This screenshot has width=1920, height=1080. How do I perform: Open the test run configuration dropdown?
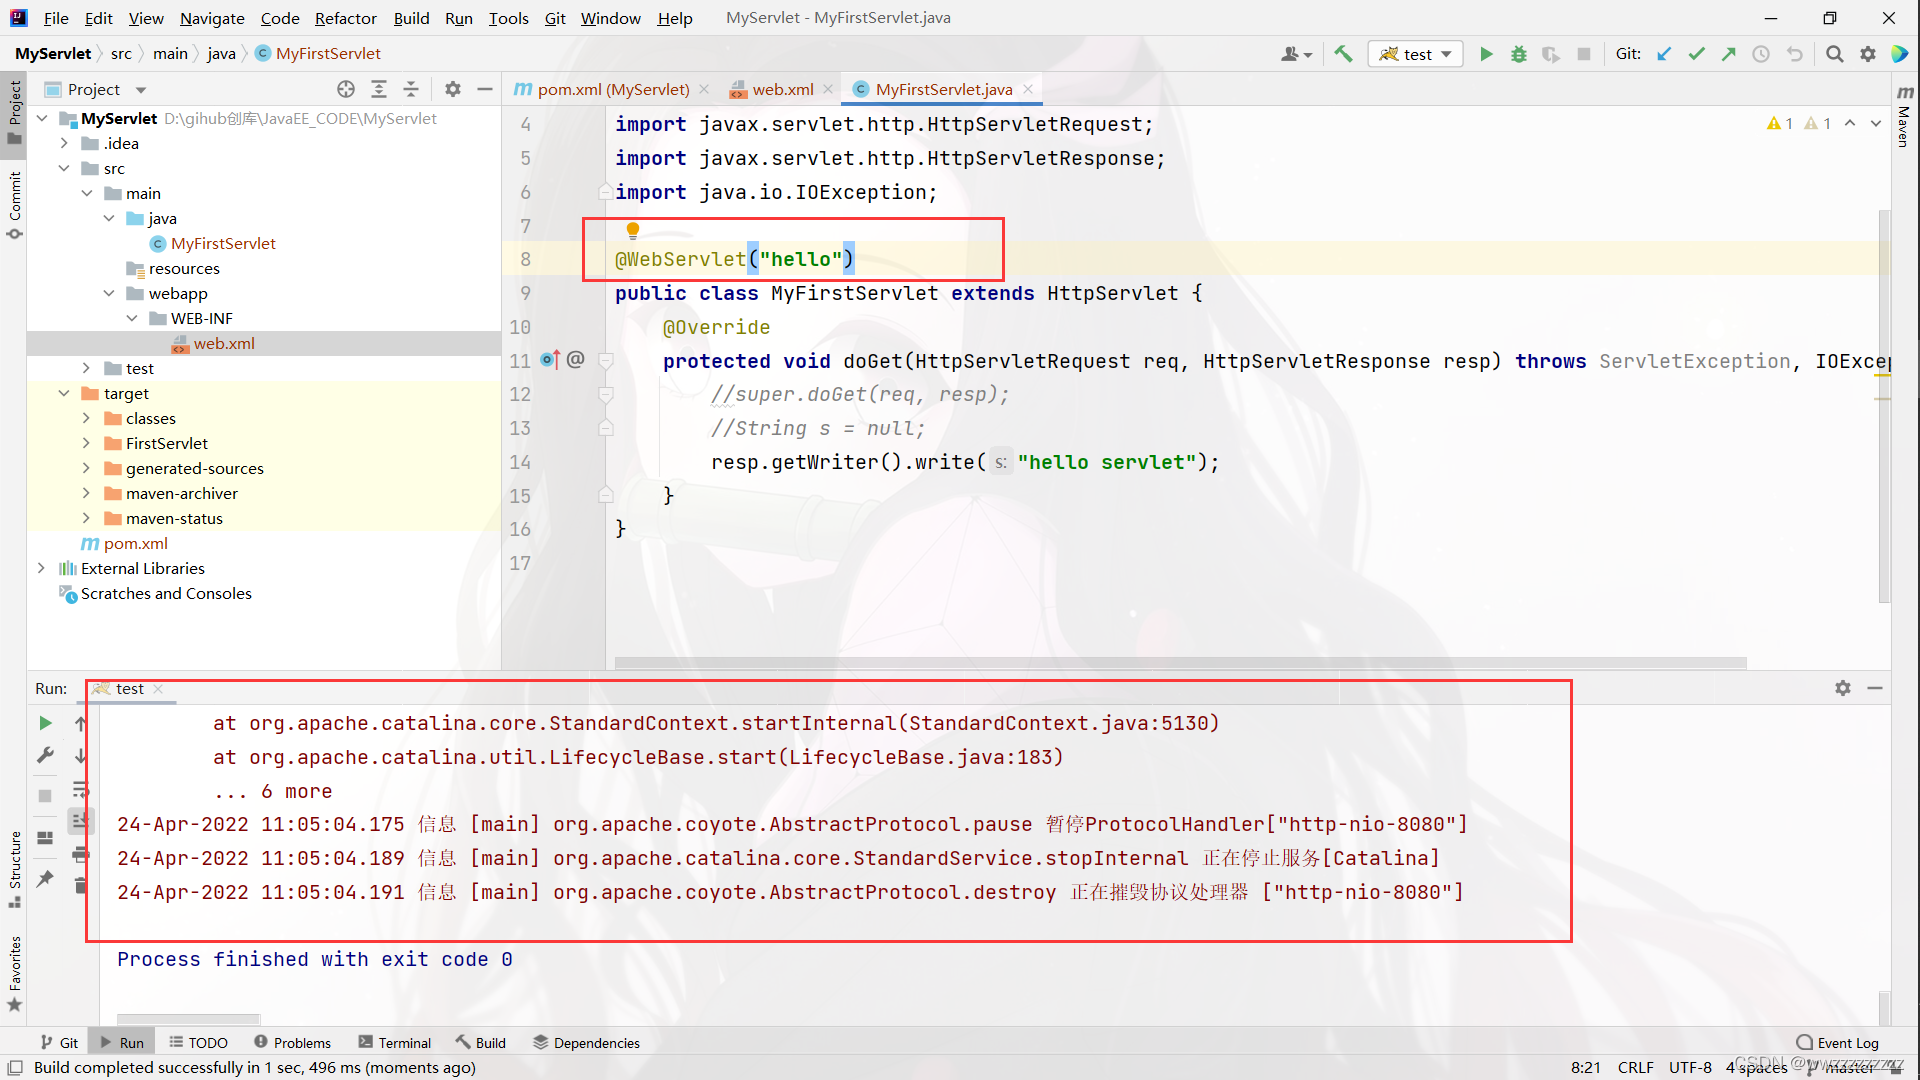[x=1415, y=54]
